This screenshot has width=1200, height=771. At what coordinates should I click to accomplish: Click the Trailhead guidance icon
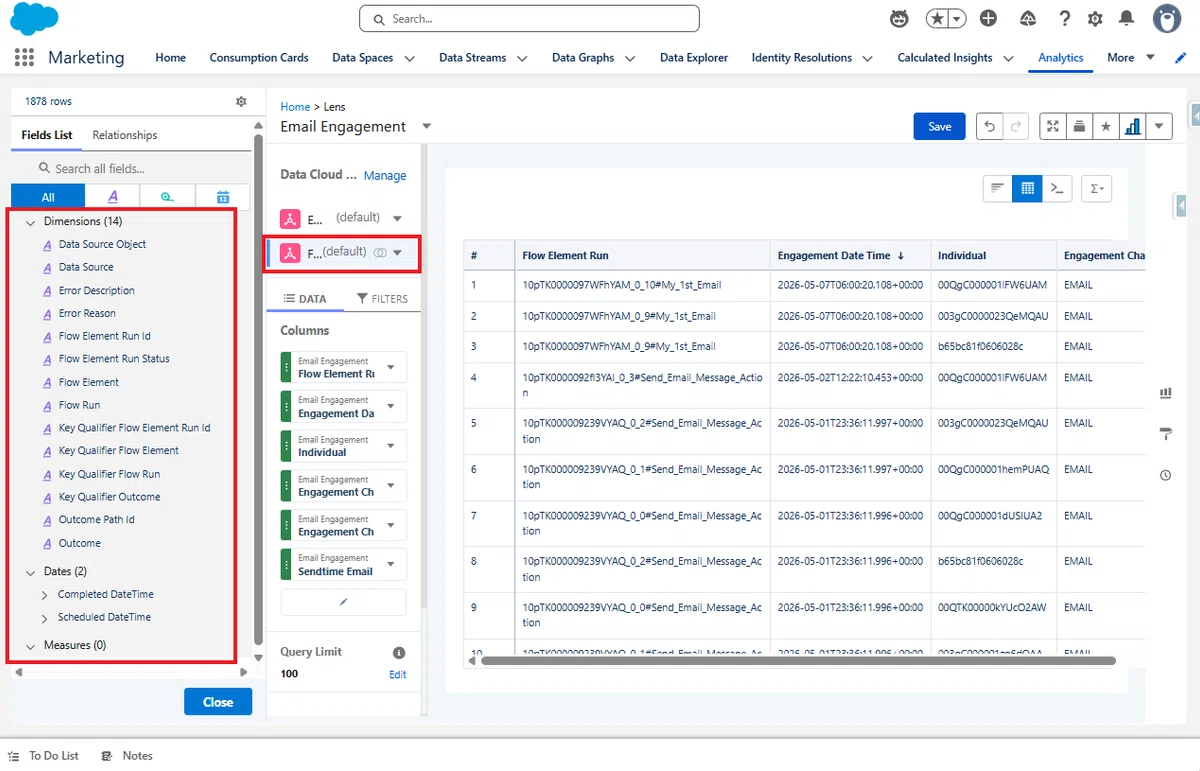(1028, 19)
